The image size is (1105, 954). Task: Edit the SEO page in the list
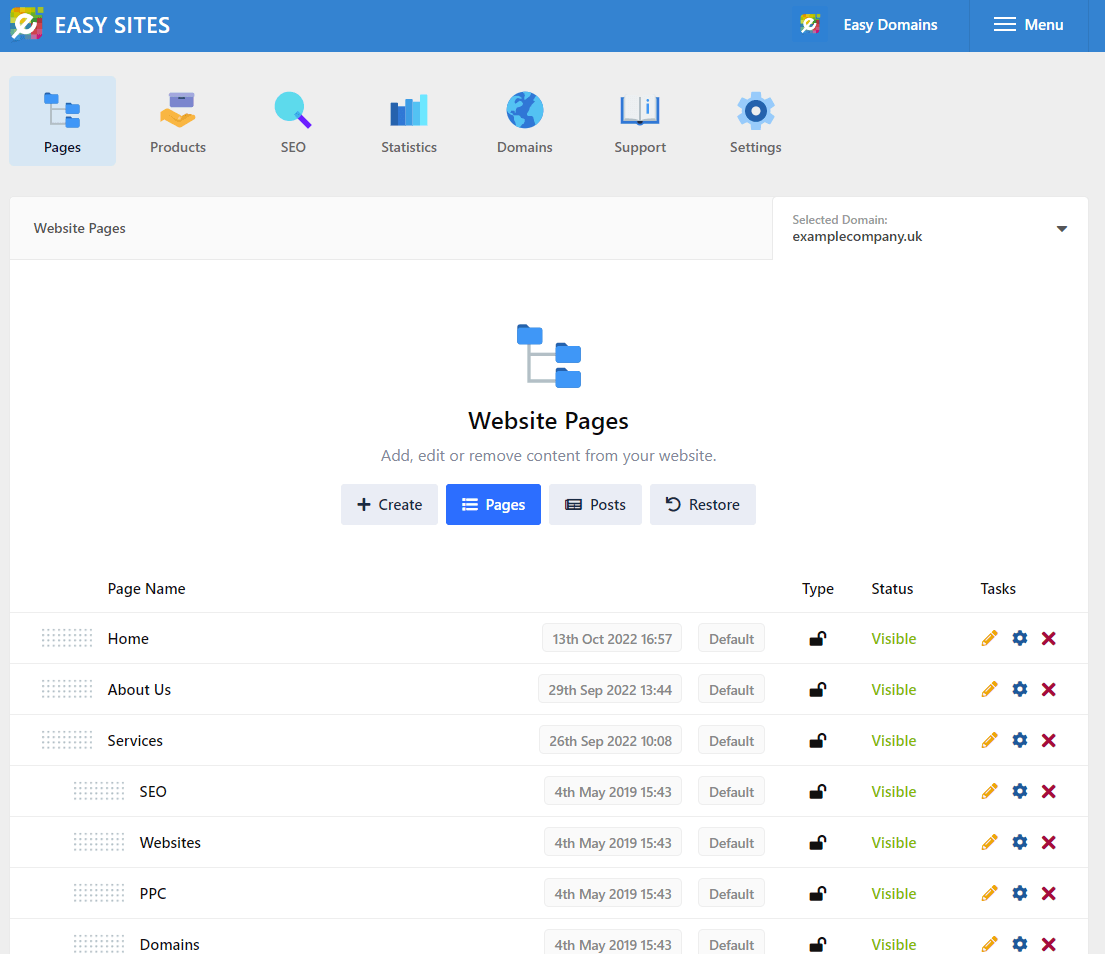[989, 791]
